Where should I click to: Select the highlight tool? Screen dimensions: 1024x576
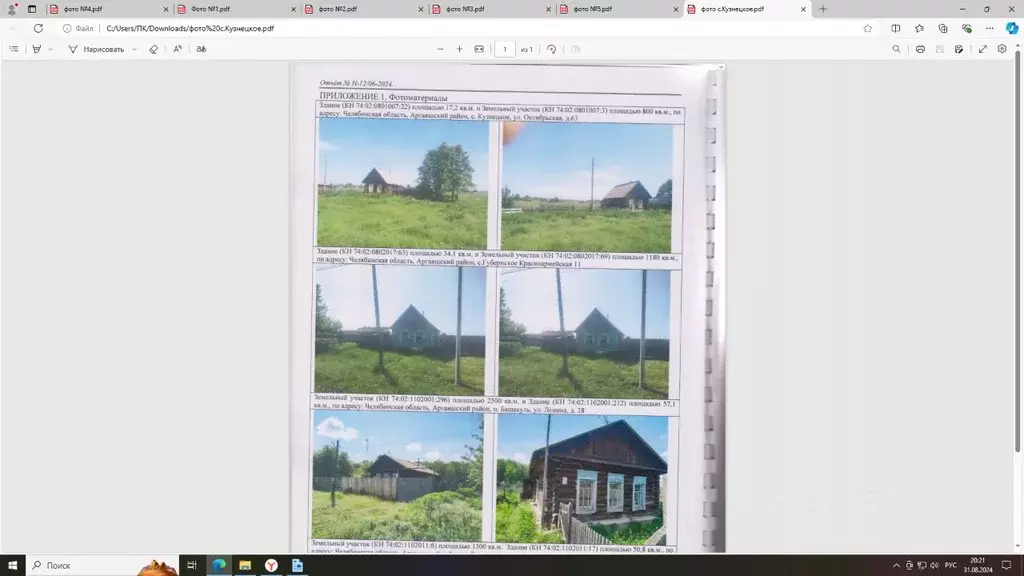point(37,49)
